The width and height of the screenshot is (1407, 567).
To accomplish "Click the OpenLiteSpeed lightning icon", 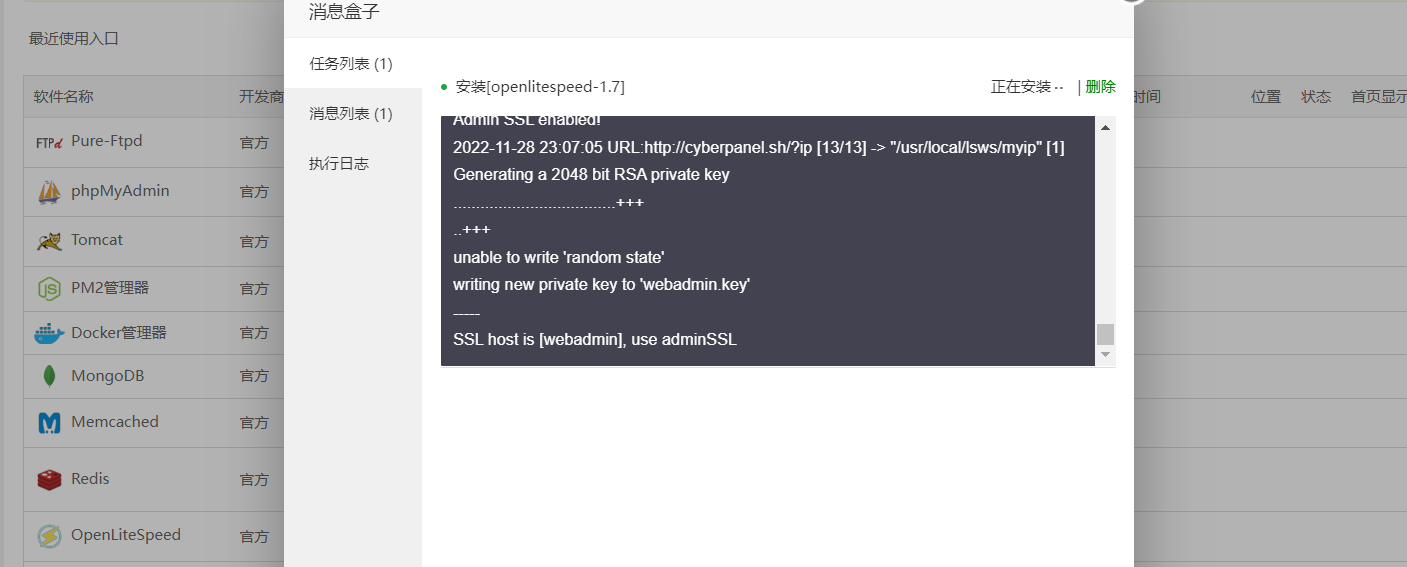I will 49,536.
